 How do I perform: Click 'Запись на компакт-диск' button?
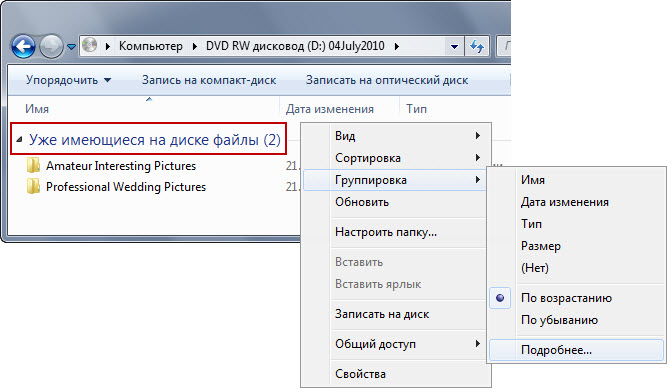[209, 80]
